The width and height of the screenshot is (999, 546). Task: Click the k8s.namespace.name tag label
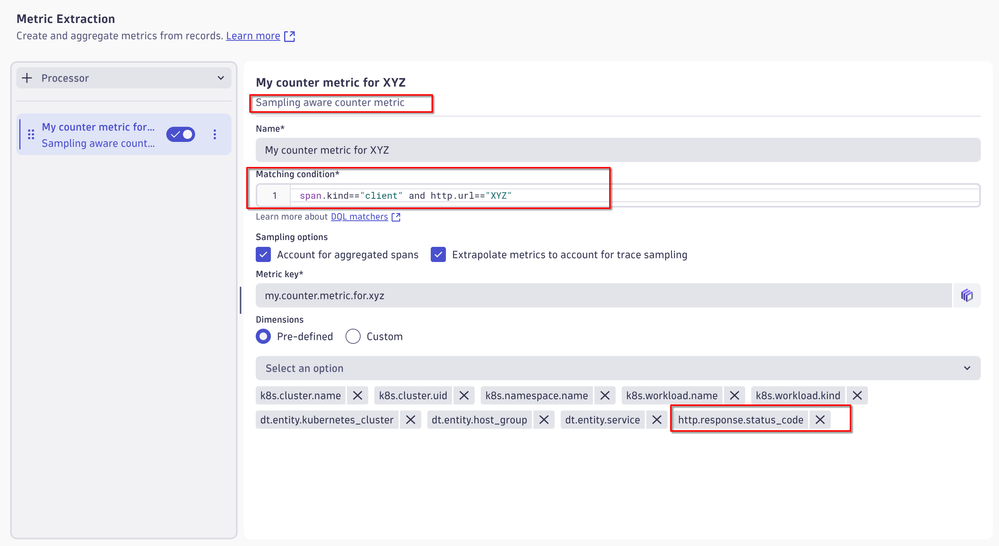[x=536, y=396]
